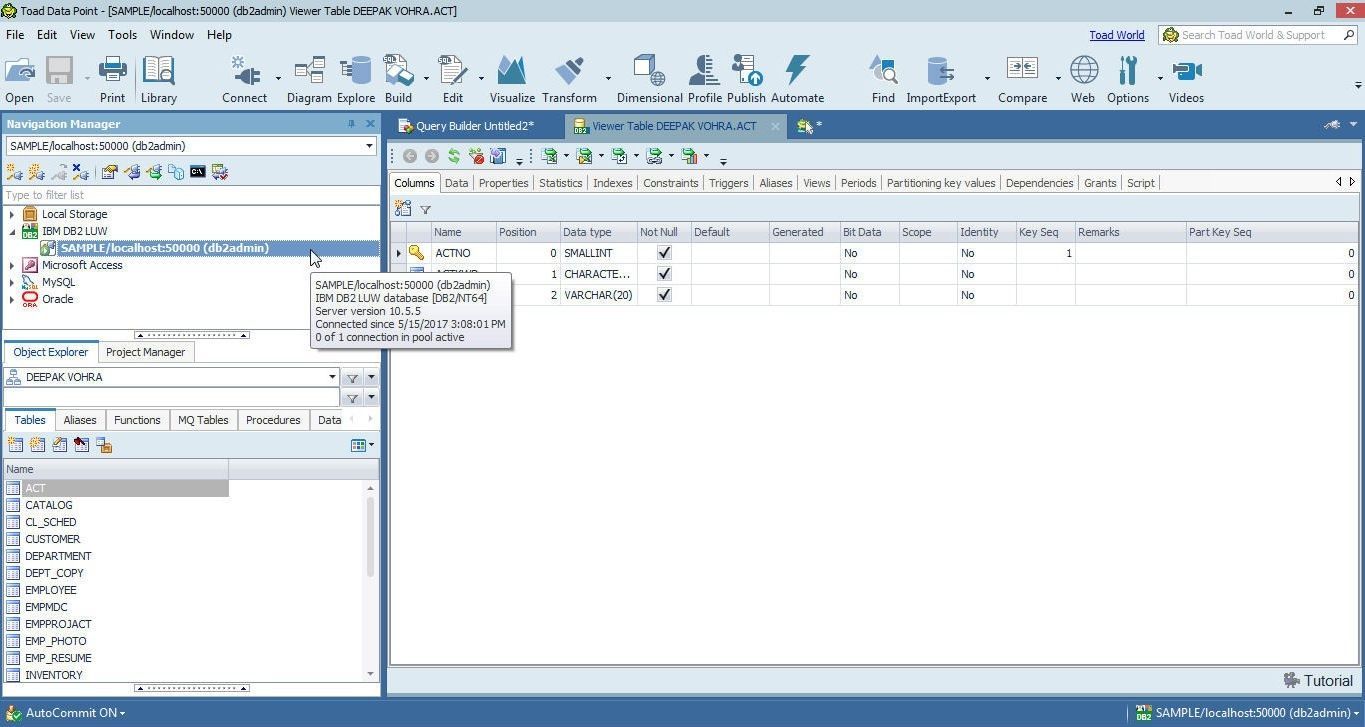
Task: Open the Videos tool
Action: click(x=1186, y=79)
